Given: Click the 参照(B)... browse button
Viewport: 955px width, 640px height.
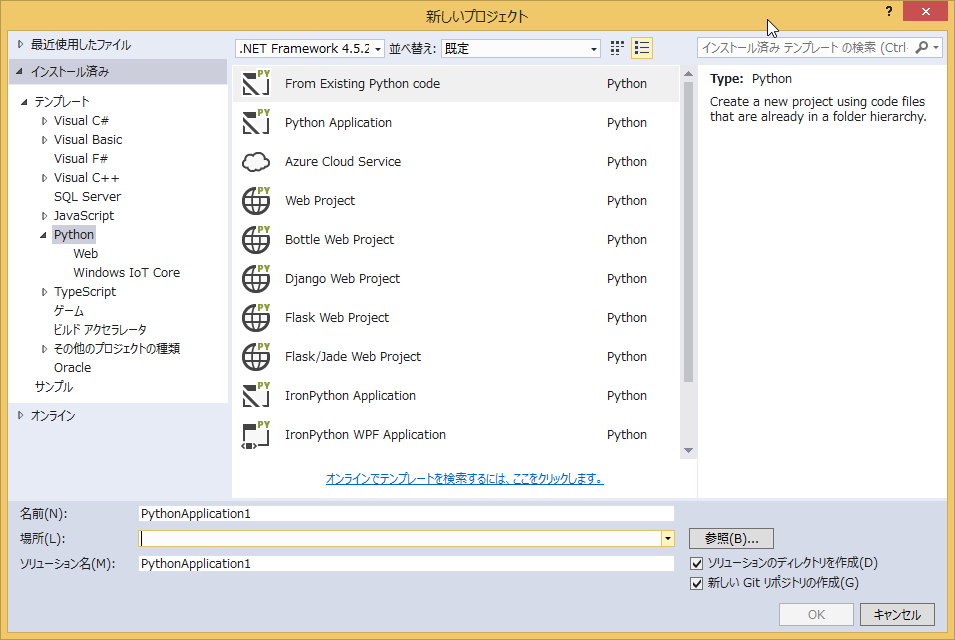Looking at the screenshot, I should (731, 539).
